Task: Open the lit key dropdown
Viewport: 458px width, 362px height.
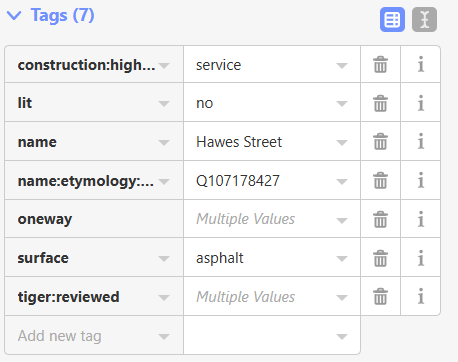Action: pyautogui.click(x=164, y=104)
